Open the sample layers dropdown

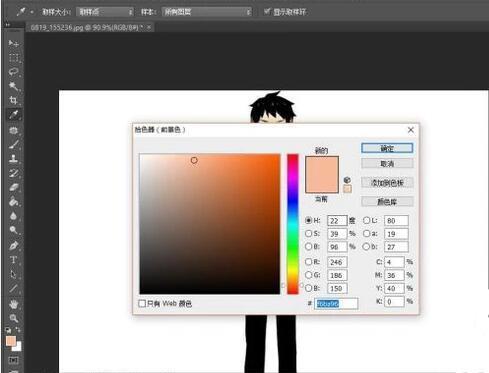(207, 12)
